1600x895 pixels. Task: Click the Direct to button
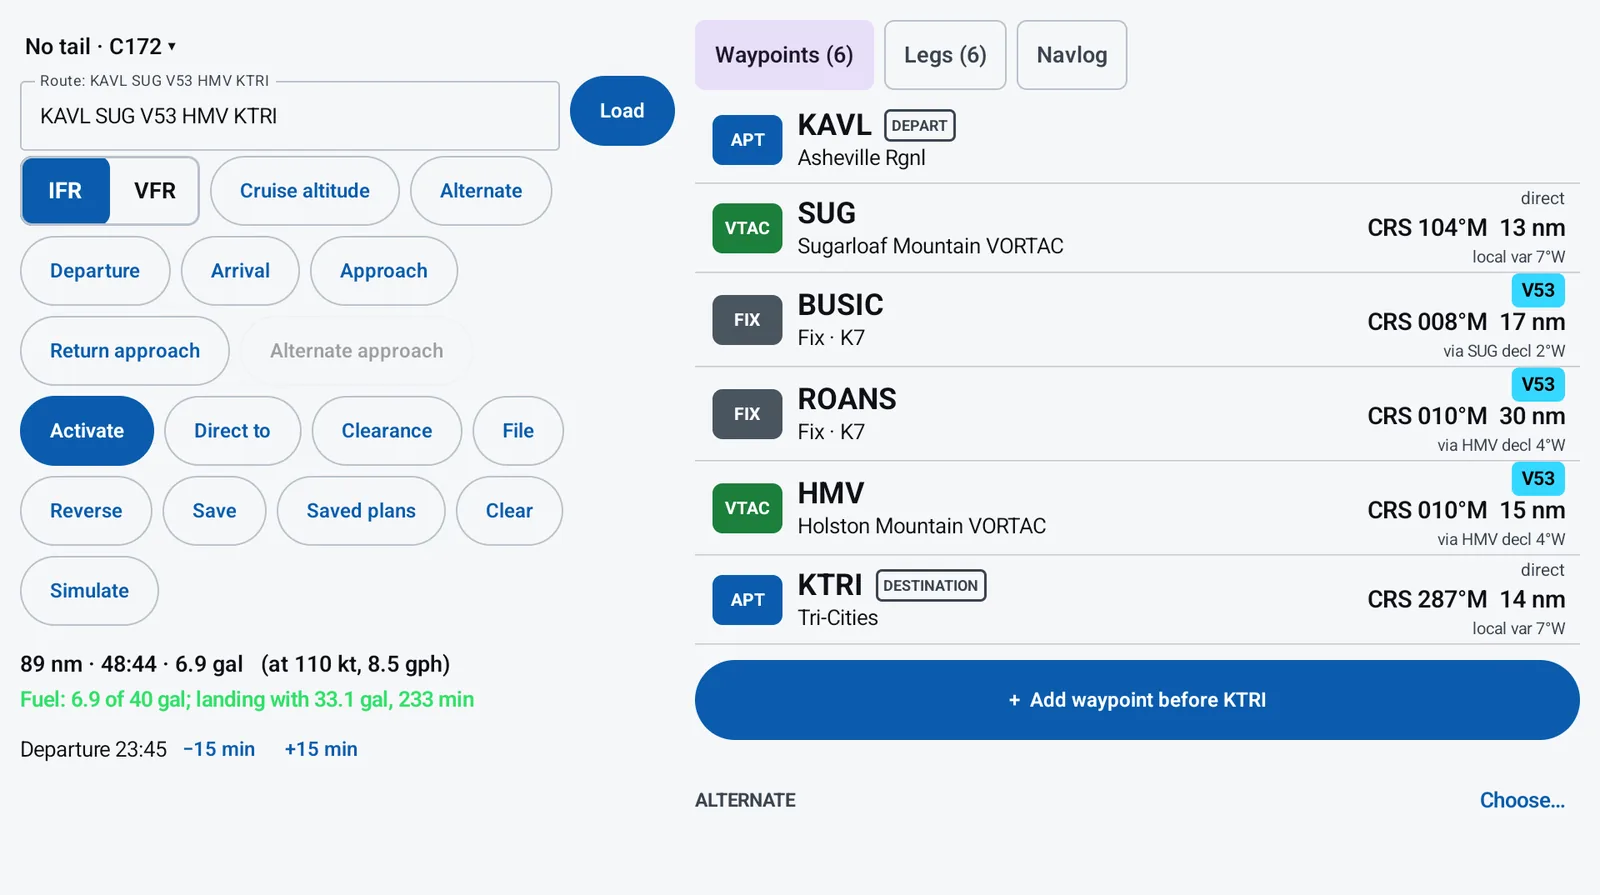point(232,431)
